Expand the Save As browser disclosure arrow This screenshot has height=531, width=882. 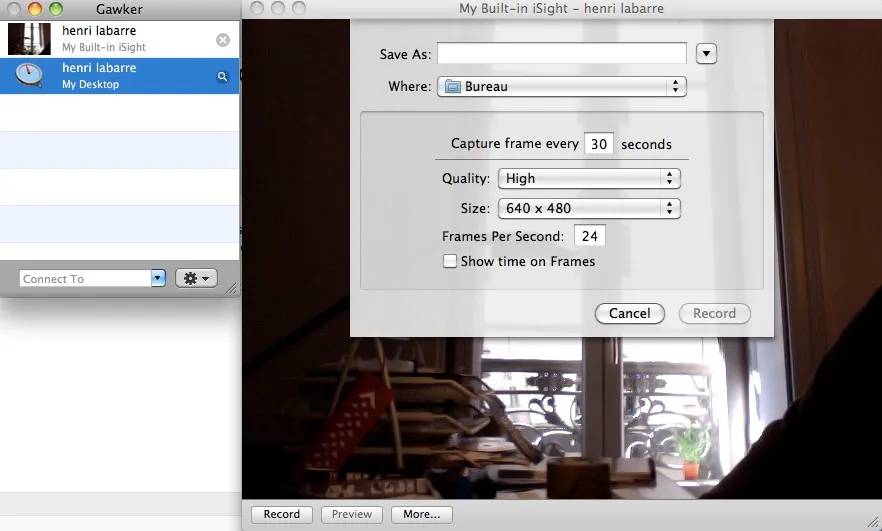point(706,54)
